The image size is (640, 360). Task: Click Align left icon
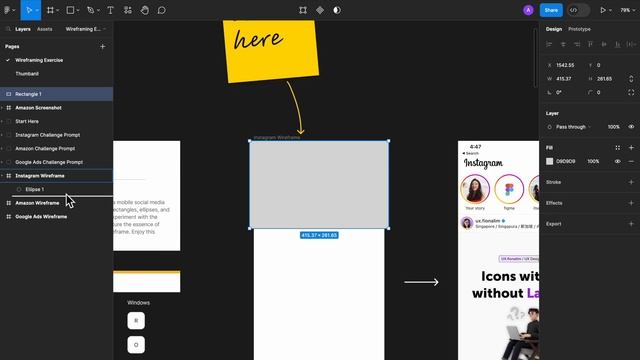(x=549, y=44)
